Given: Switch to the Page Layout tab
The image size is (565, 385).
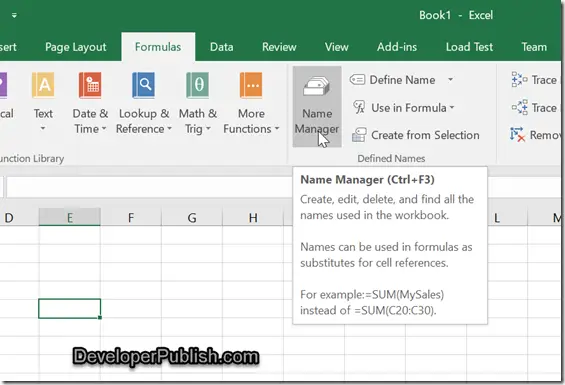Looking at the screenshot, I should point(76,47).
